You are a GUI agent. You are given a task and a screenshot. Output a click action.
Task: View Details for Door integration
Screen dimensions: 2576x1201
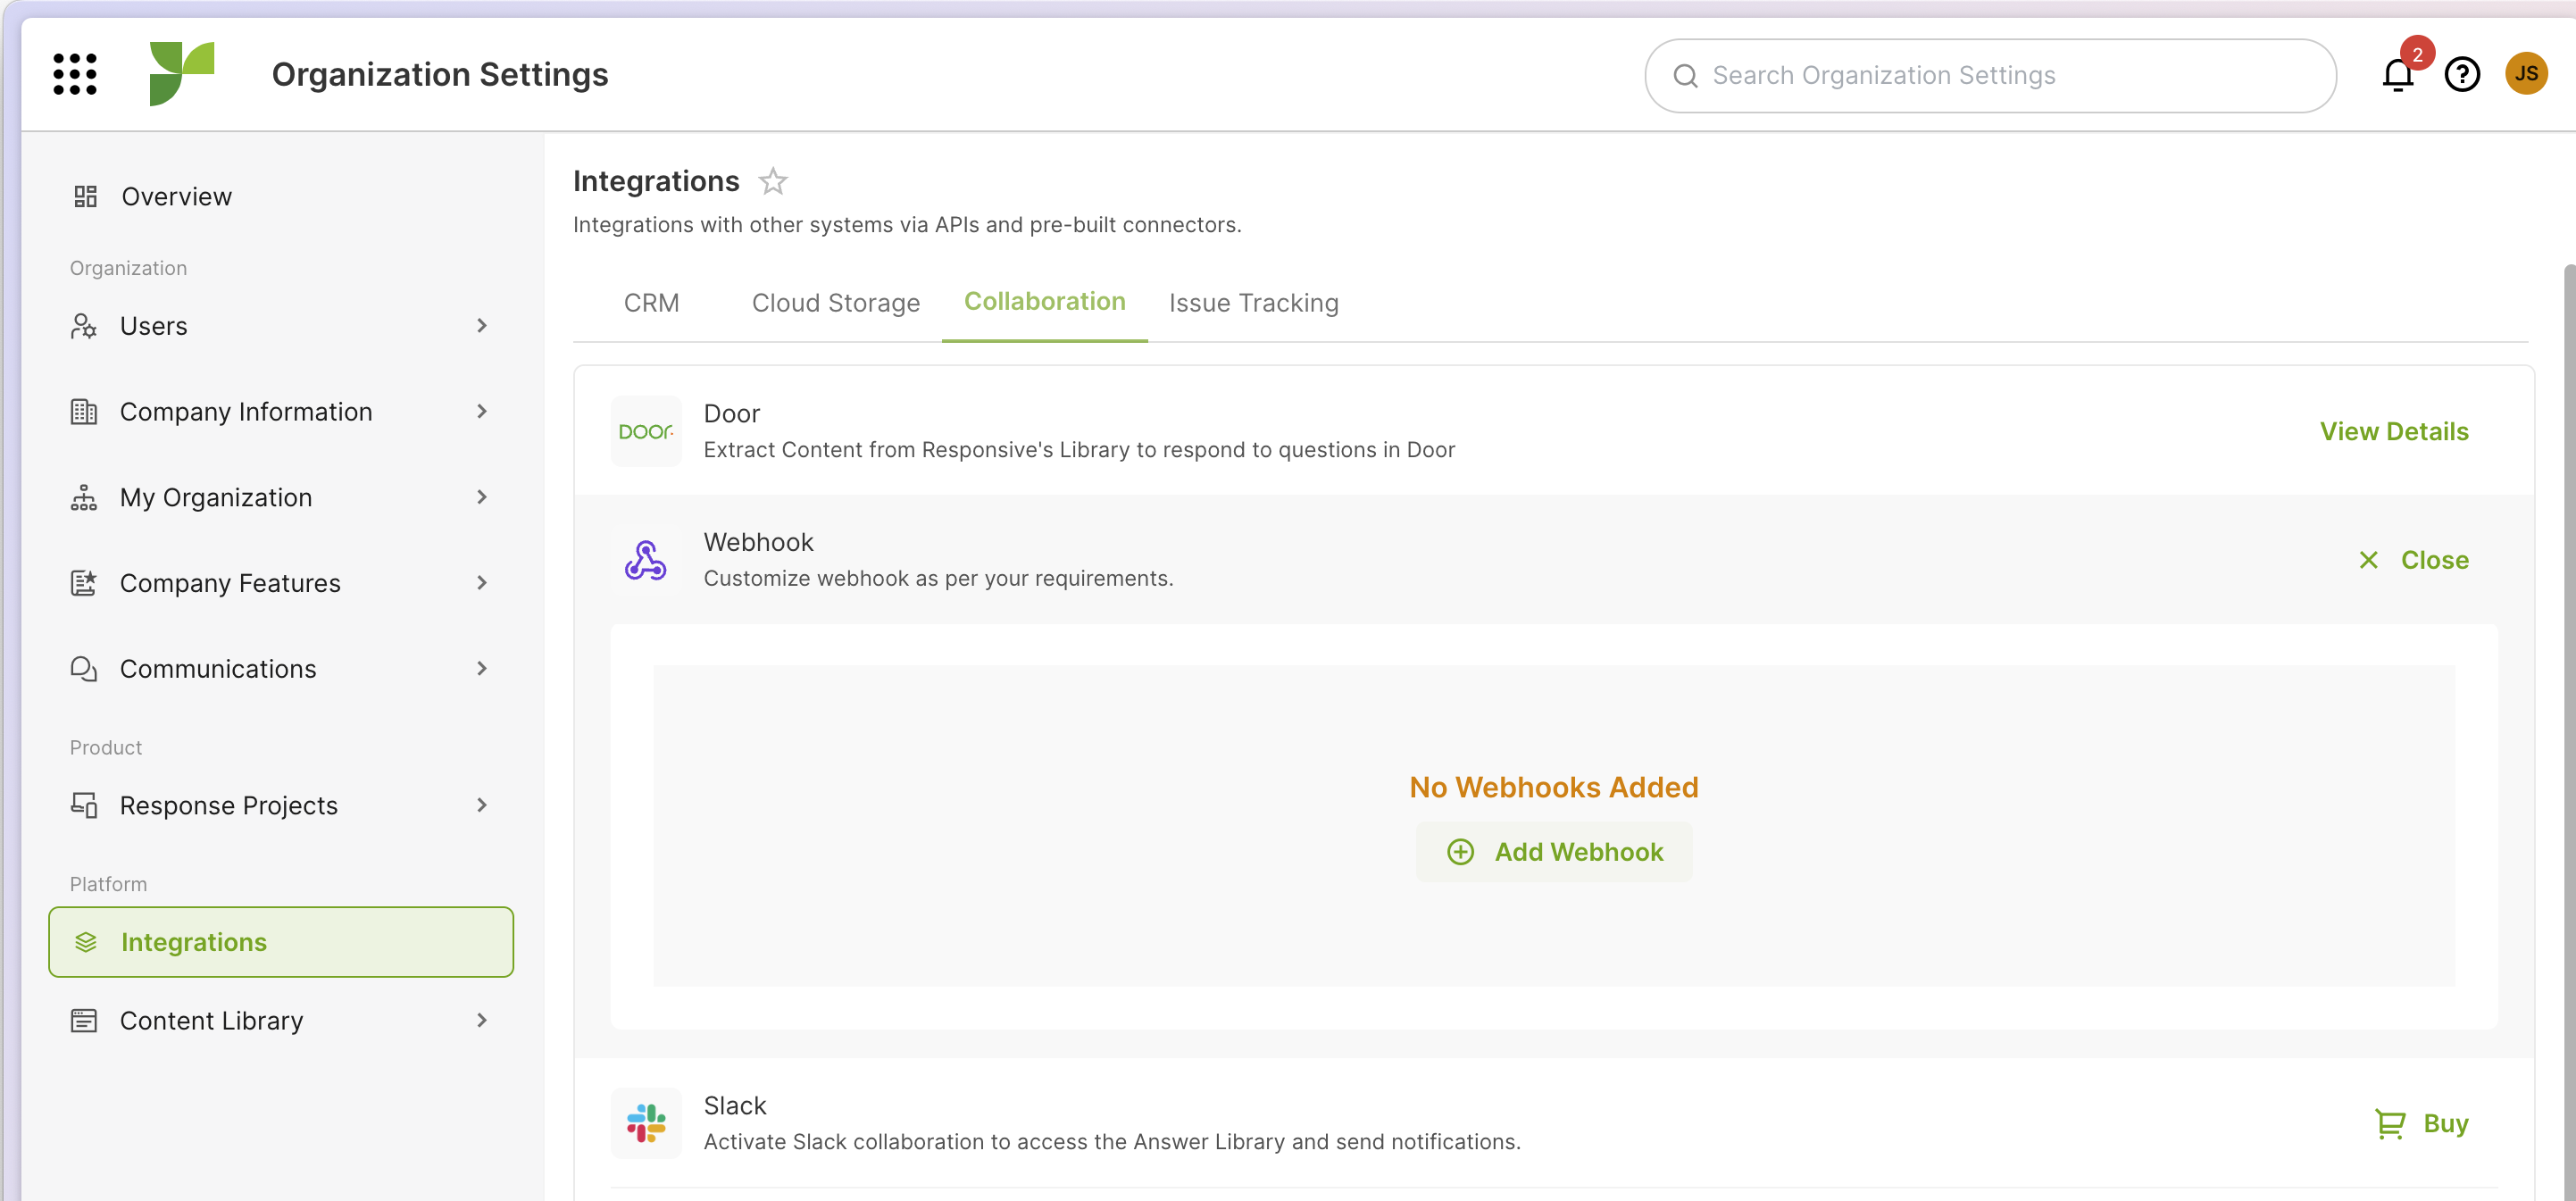pyautogui.click(x=2394, y=431)
